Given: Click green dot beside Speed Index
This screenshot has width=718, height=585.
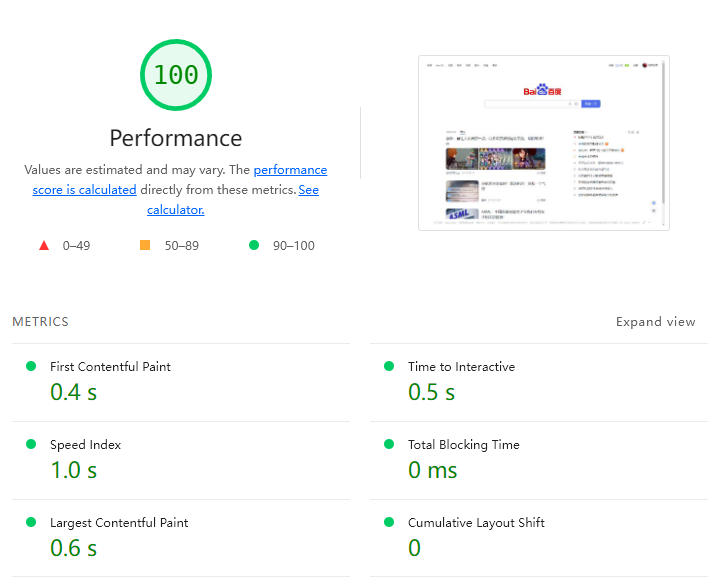Looking at the screenshot, I should click(31, 444).
